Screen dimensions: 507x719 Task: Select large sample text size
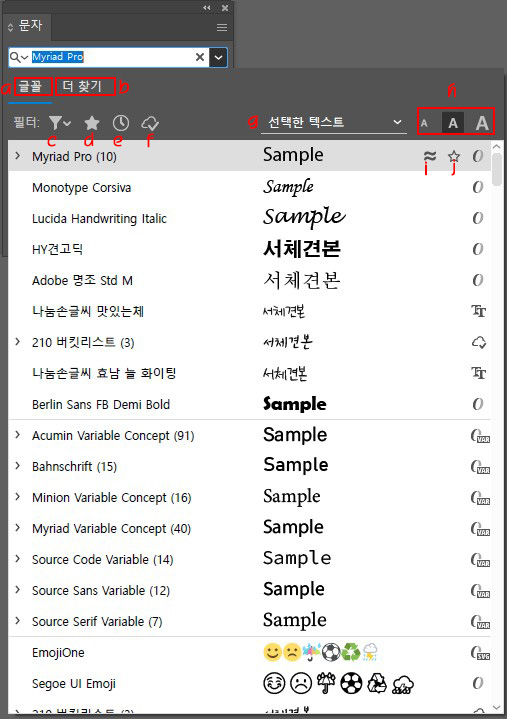481,123
